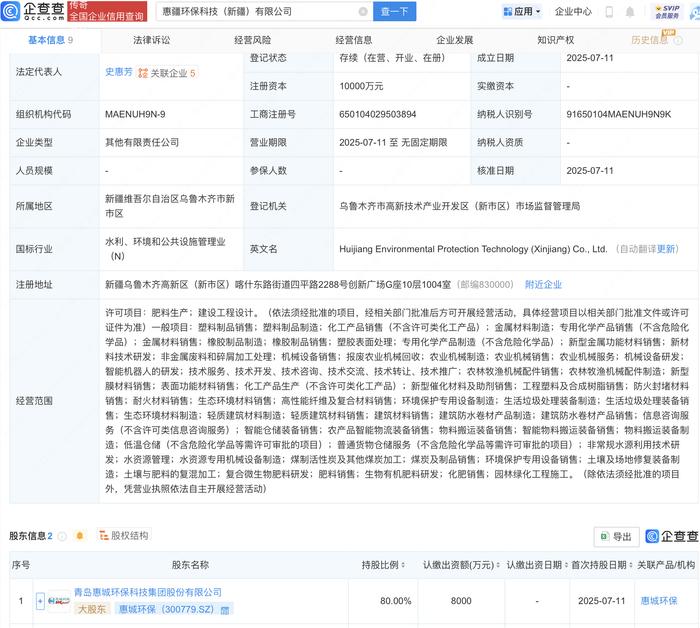The image size is (700, 628).
Task: Click the 查一下 search button
Action: click(x=395, y=12)
